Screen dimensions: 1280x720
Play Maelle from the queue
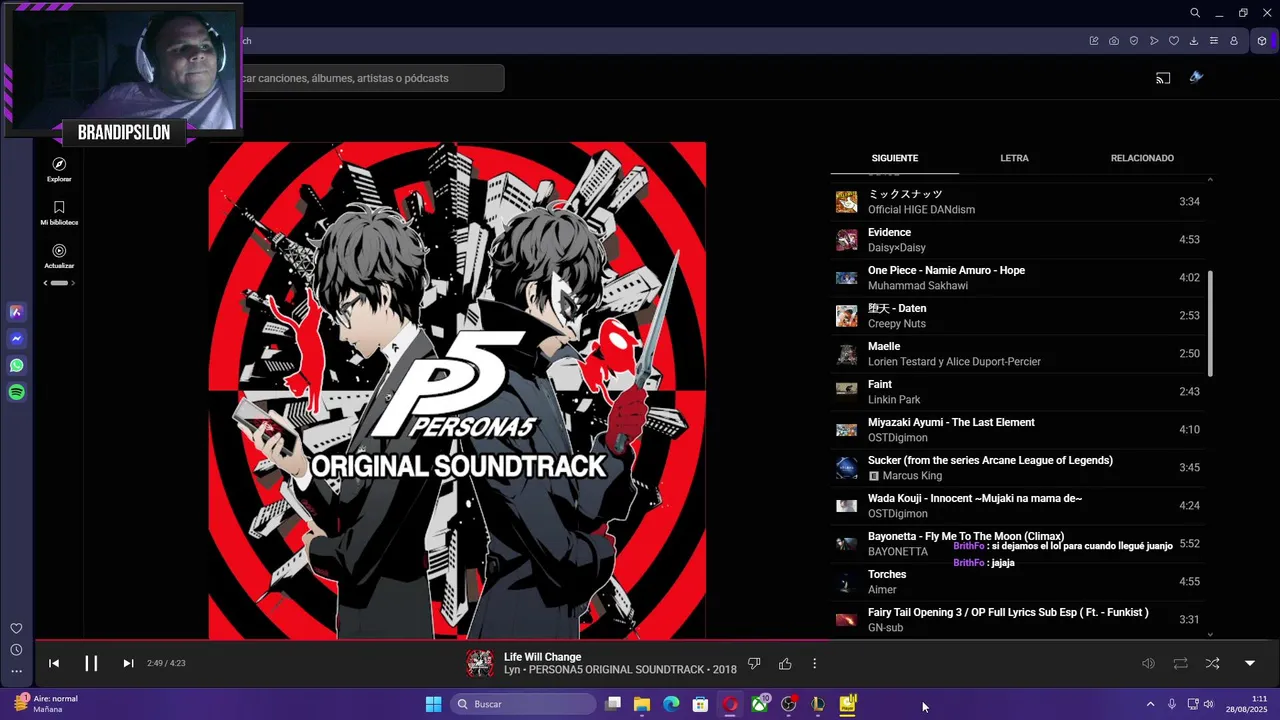(x=1020, y=354)
